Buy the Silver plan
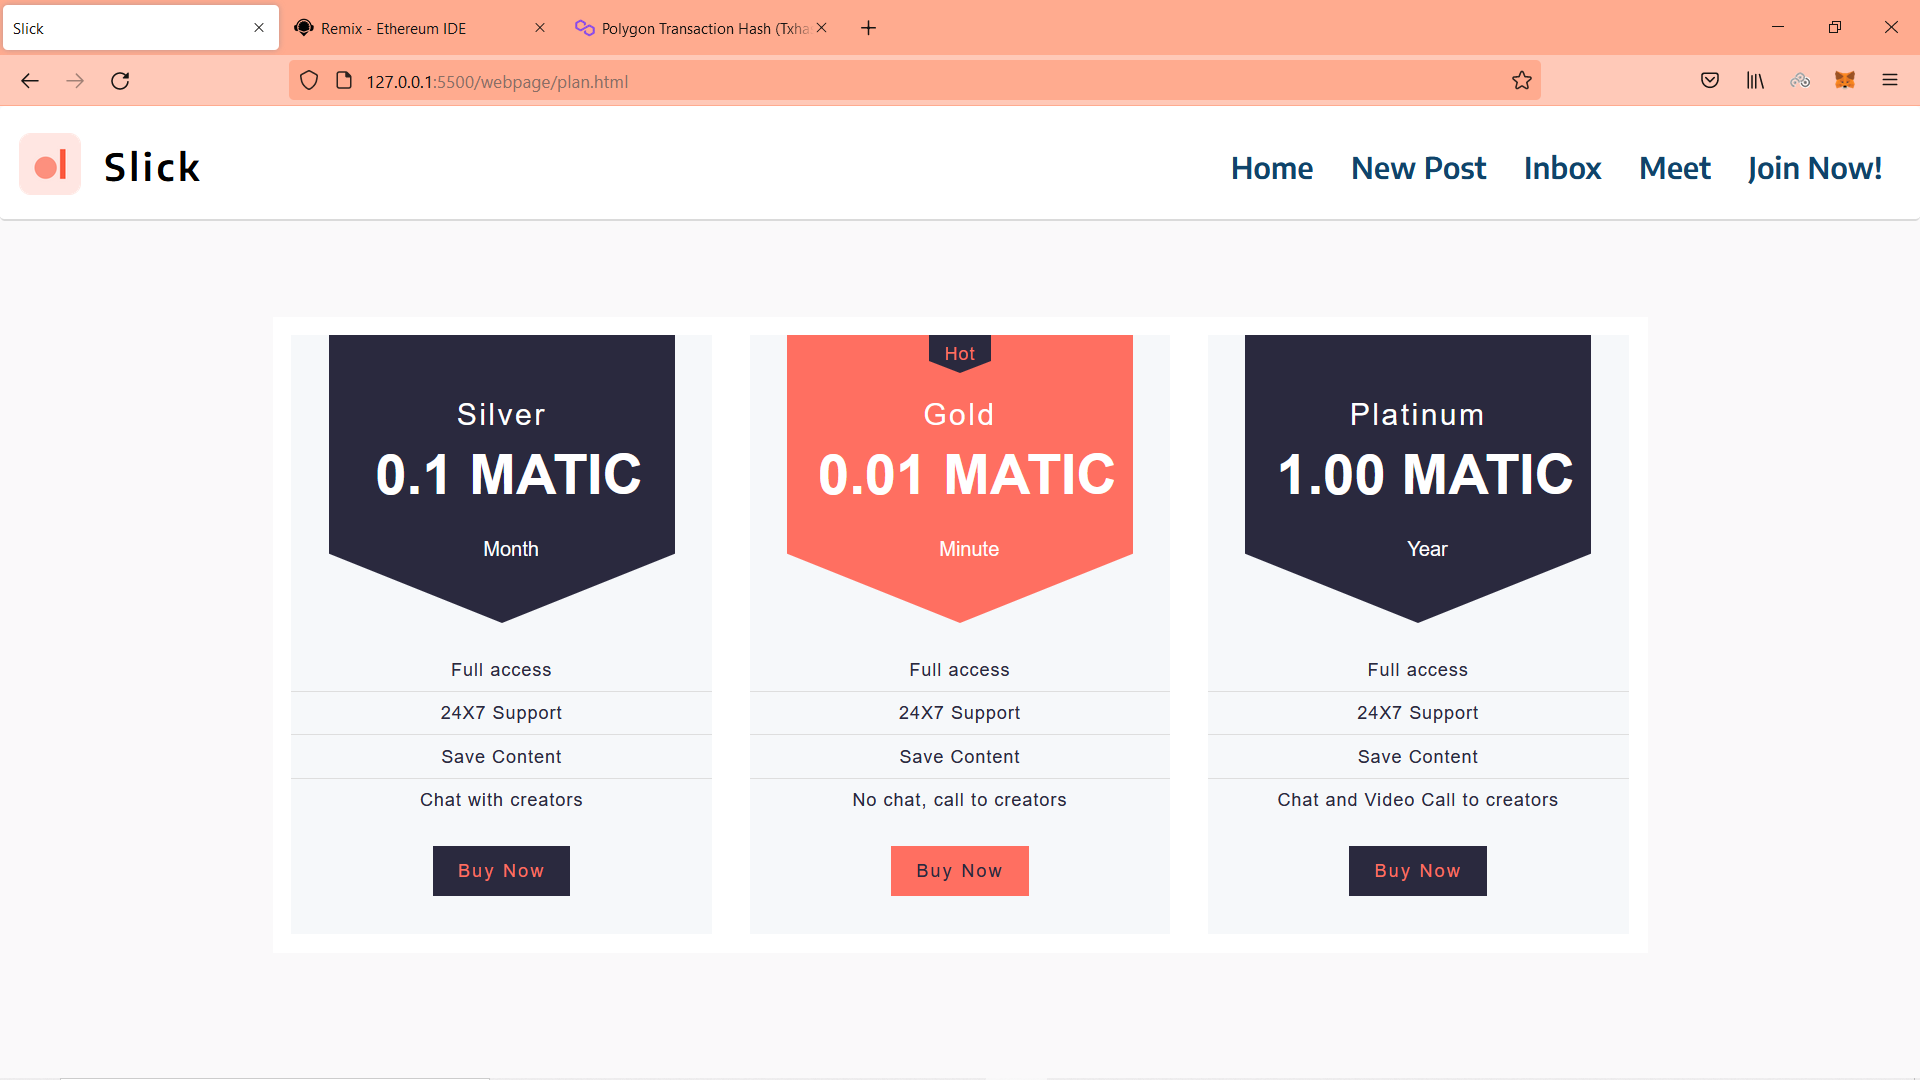The image size is (1920, 1080). [501, 871]
